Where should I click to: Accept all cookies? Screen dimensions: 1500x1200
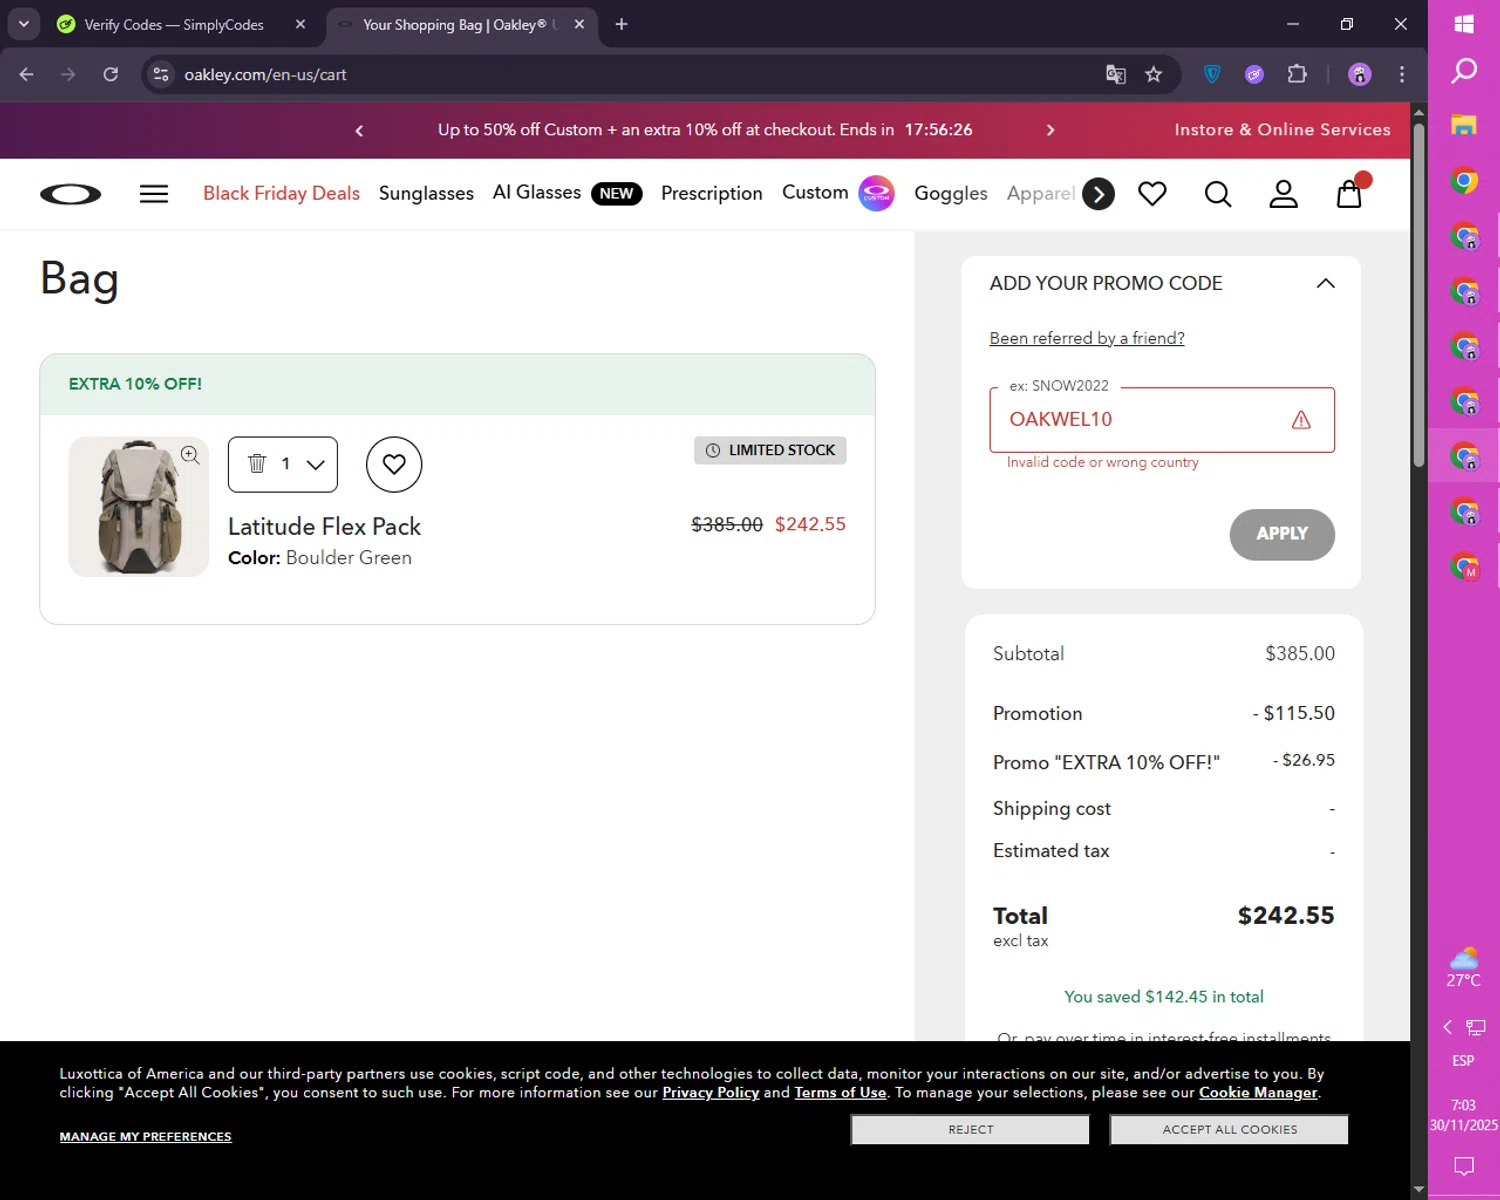pos(1229,1130)
